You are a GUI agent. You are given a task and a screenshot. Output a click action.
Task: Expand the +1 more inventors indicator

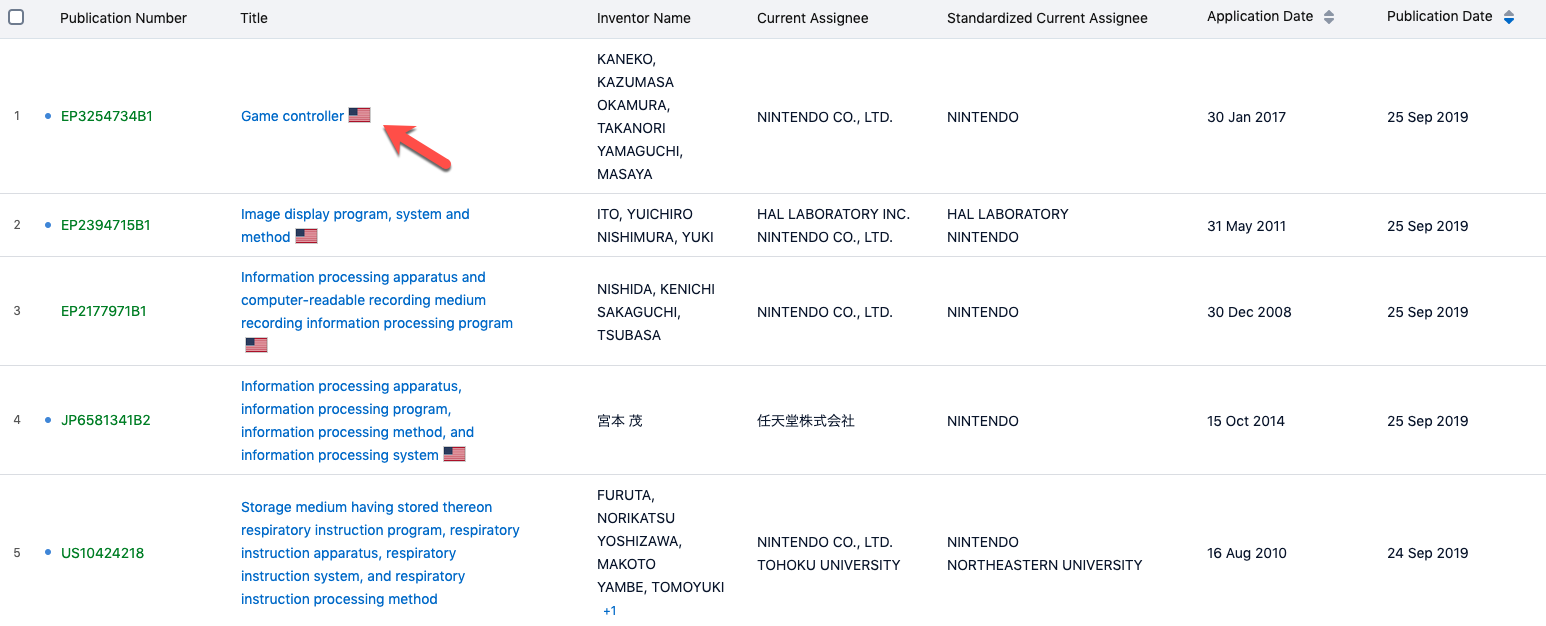coord(609,610)
